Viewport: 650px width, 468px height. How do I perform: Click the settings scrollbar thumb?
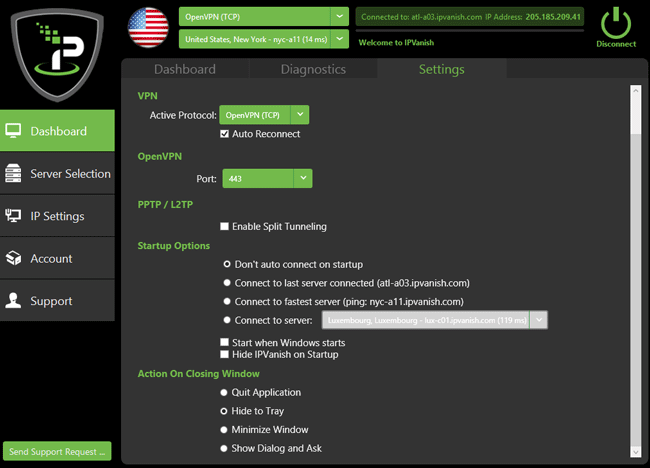(x=635, y=115)
